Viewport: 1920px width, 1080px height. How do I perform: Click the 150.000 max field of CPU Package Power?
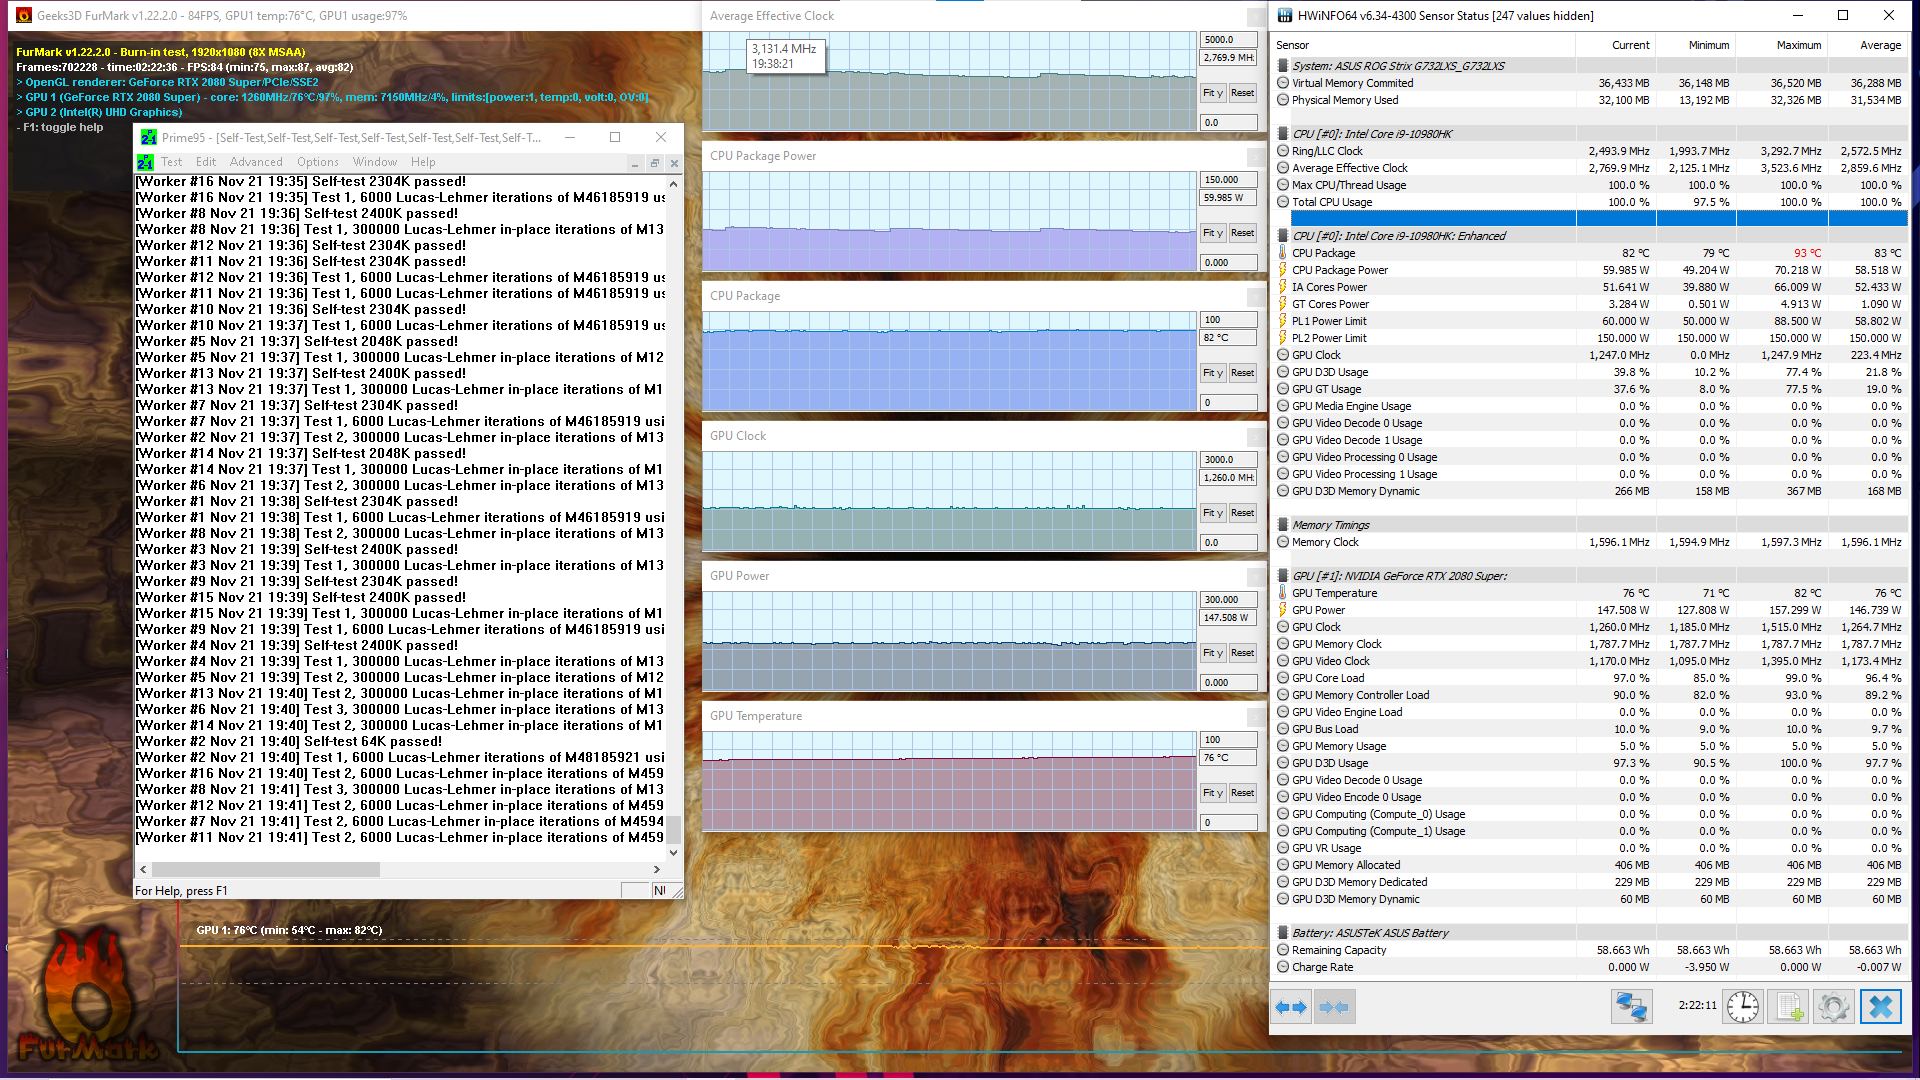point(1228,180)
